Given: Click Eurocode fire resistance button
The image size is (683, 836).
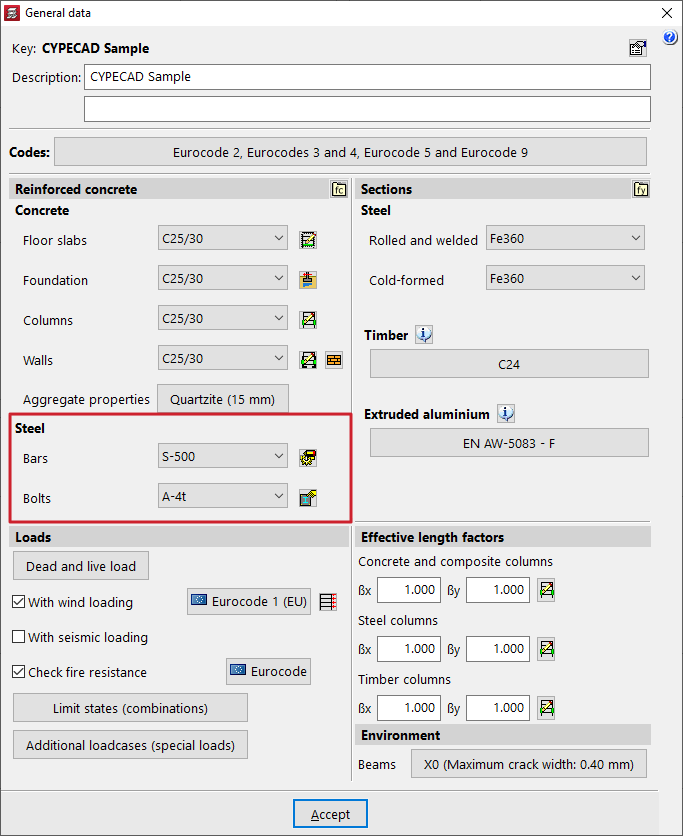Looking at the screenshot, I should pos(269,671).
